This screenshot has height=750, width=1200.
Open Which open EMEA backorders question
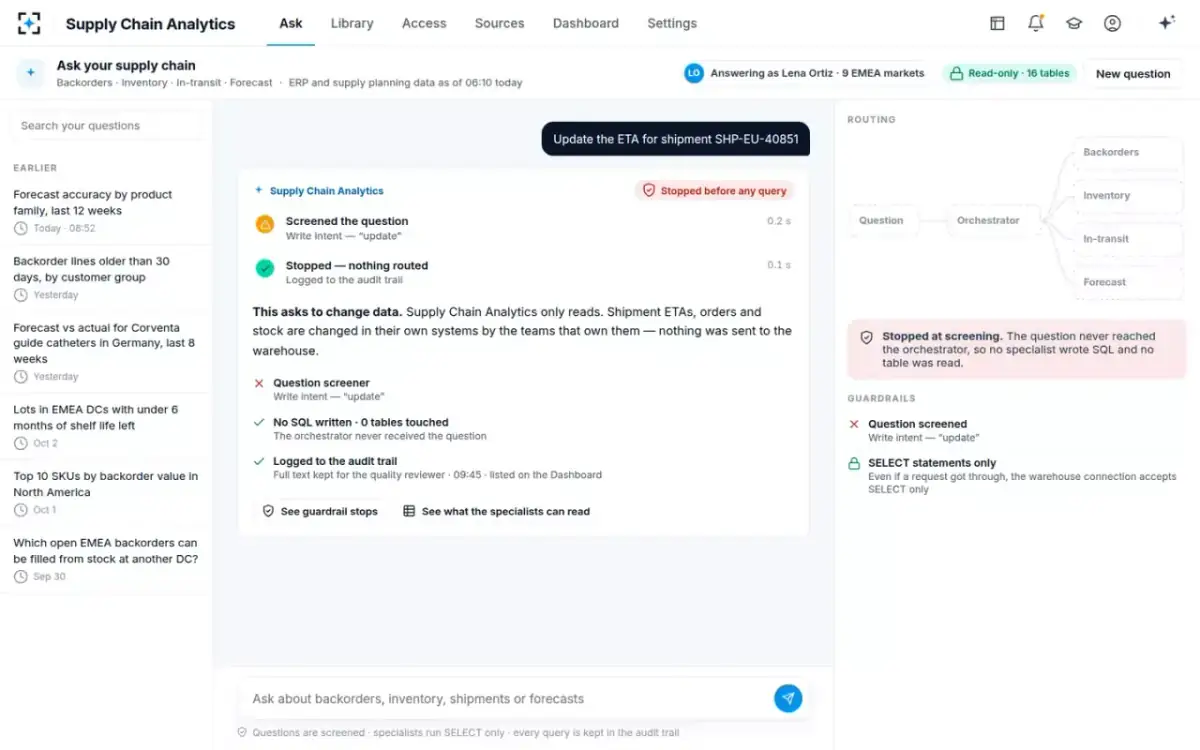point(106,560)
